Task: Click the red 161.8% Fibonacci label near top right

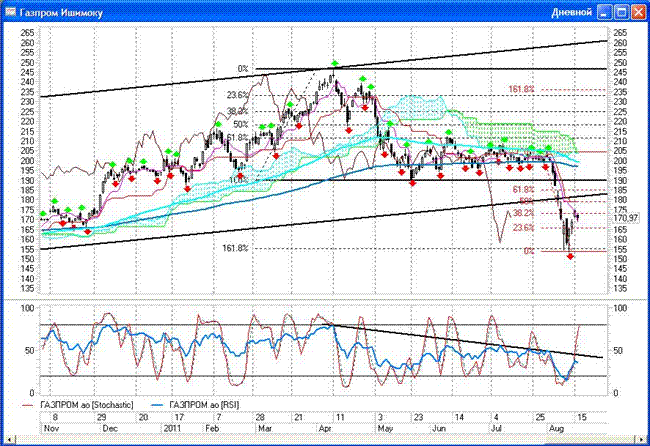Action: coord(522,90)
